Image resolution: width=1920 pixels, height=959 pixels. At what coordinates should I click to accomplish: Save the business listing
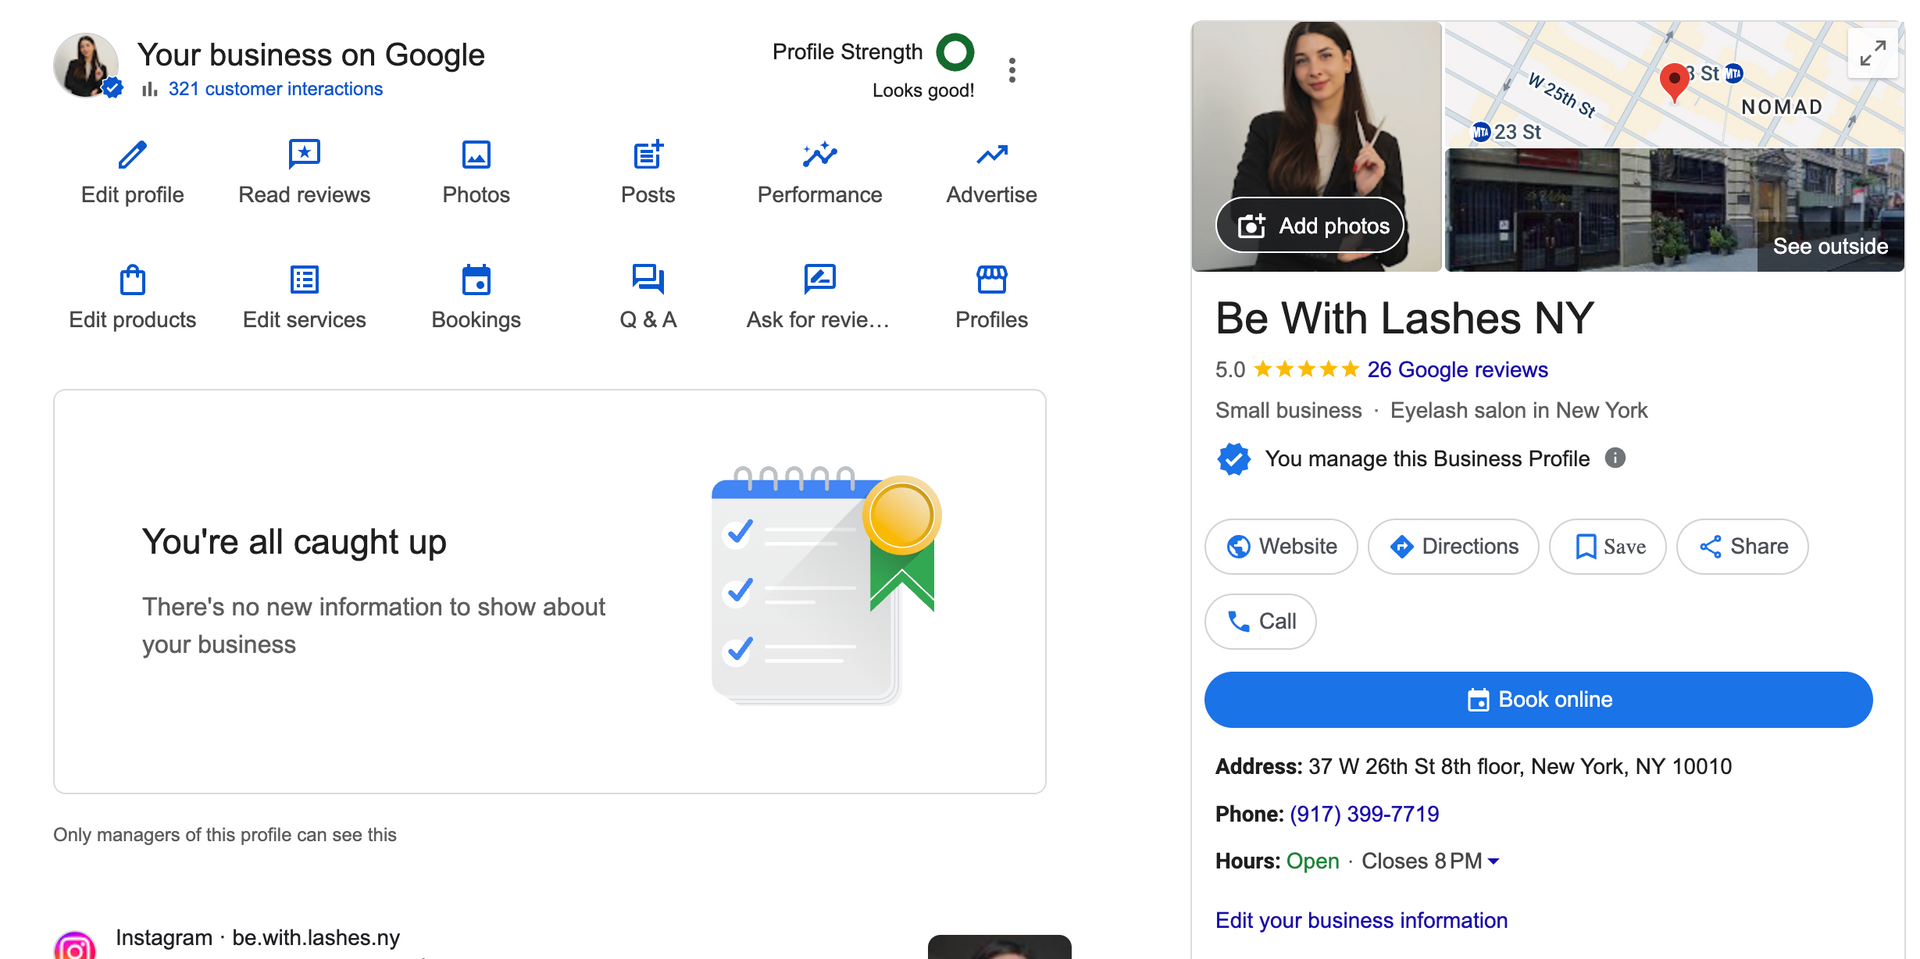1608,547
